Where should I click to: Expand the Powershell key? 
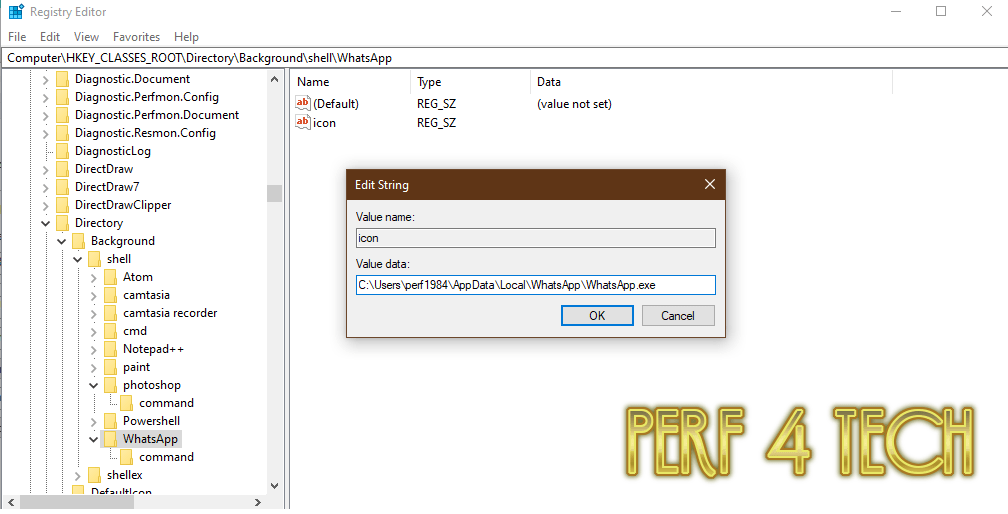coord(93,421)
